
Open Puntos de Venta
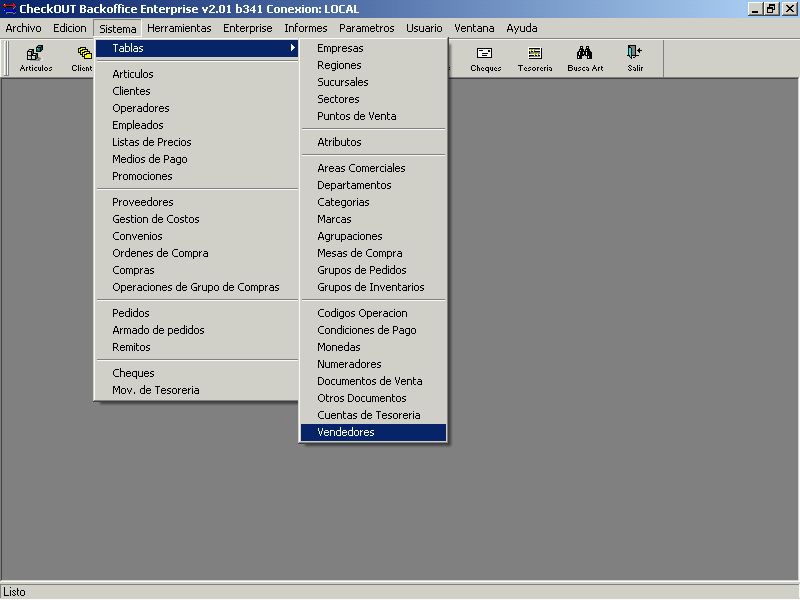click(x=373, y=116)
